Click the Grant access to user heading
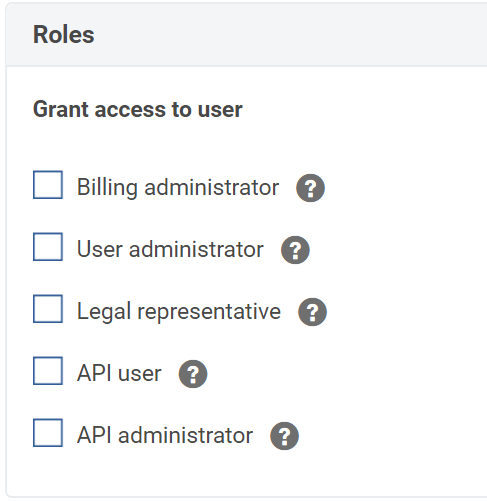 [x=138, y=109]
